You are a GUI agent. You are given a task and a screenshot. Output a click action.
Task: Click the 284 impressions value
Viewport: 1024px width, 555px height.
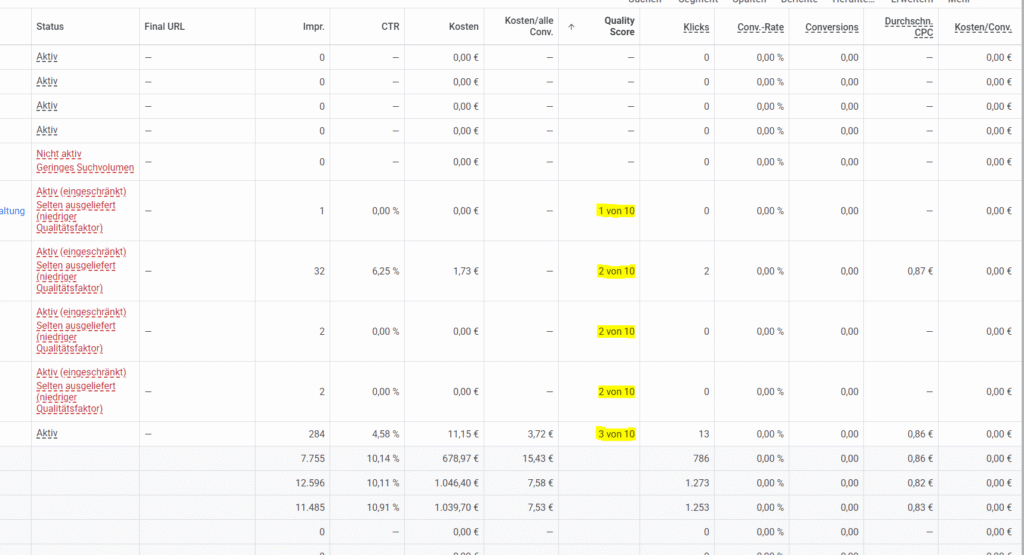coord(317,434)
